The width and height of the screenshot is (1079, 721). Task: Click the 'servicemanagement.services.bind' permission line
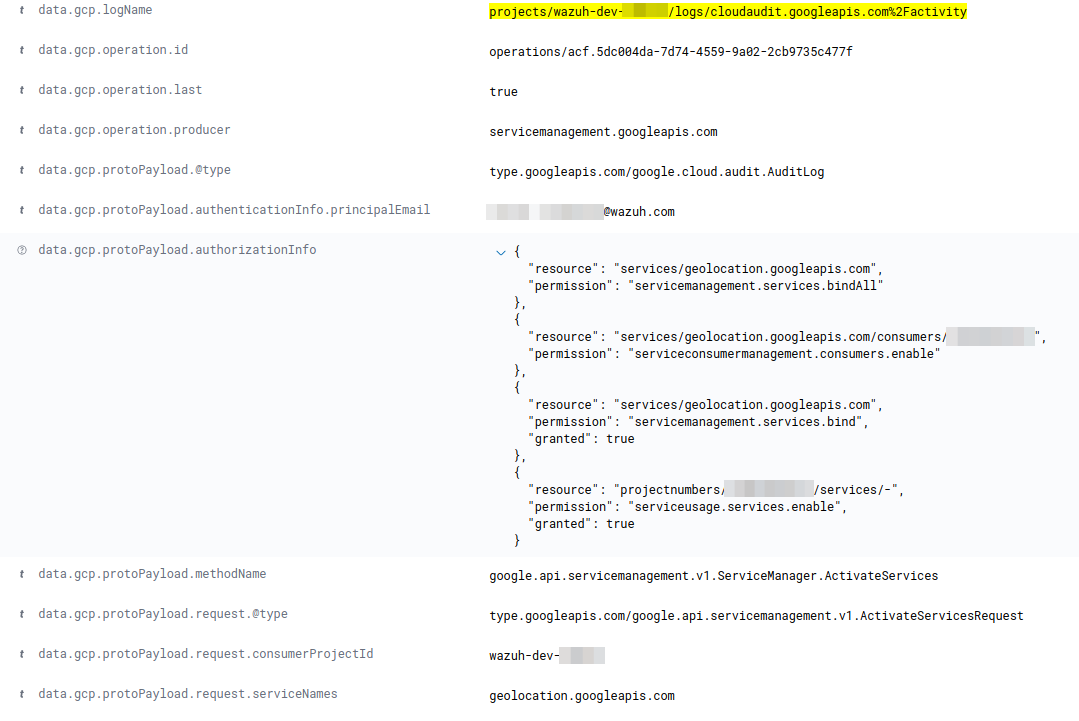tap(698, 422)
